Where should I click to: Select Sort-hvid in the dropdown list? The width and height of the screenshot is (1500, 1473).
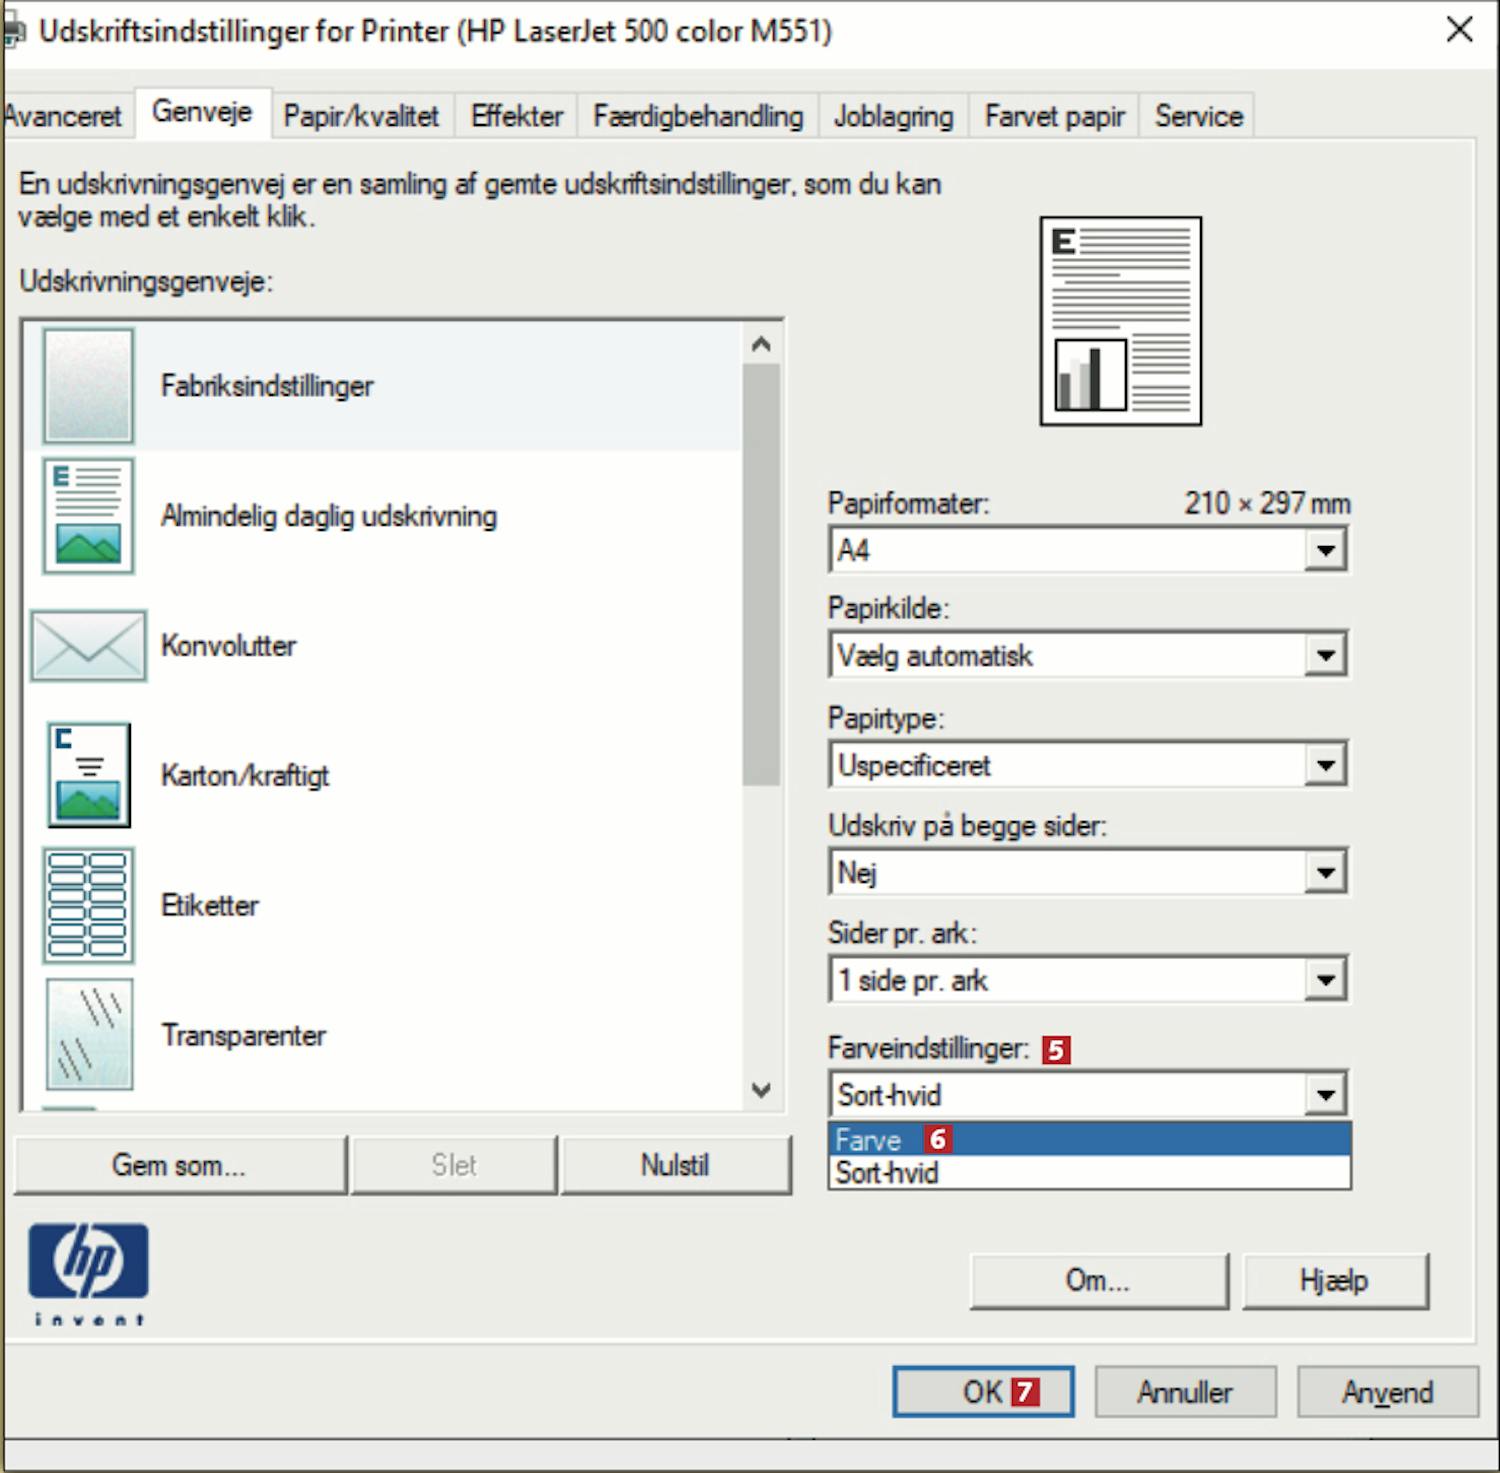tap(1090, 1172)
